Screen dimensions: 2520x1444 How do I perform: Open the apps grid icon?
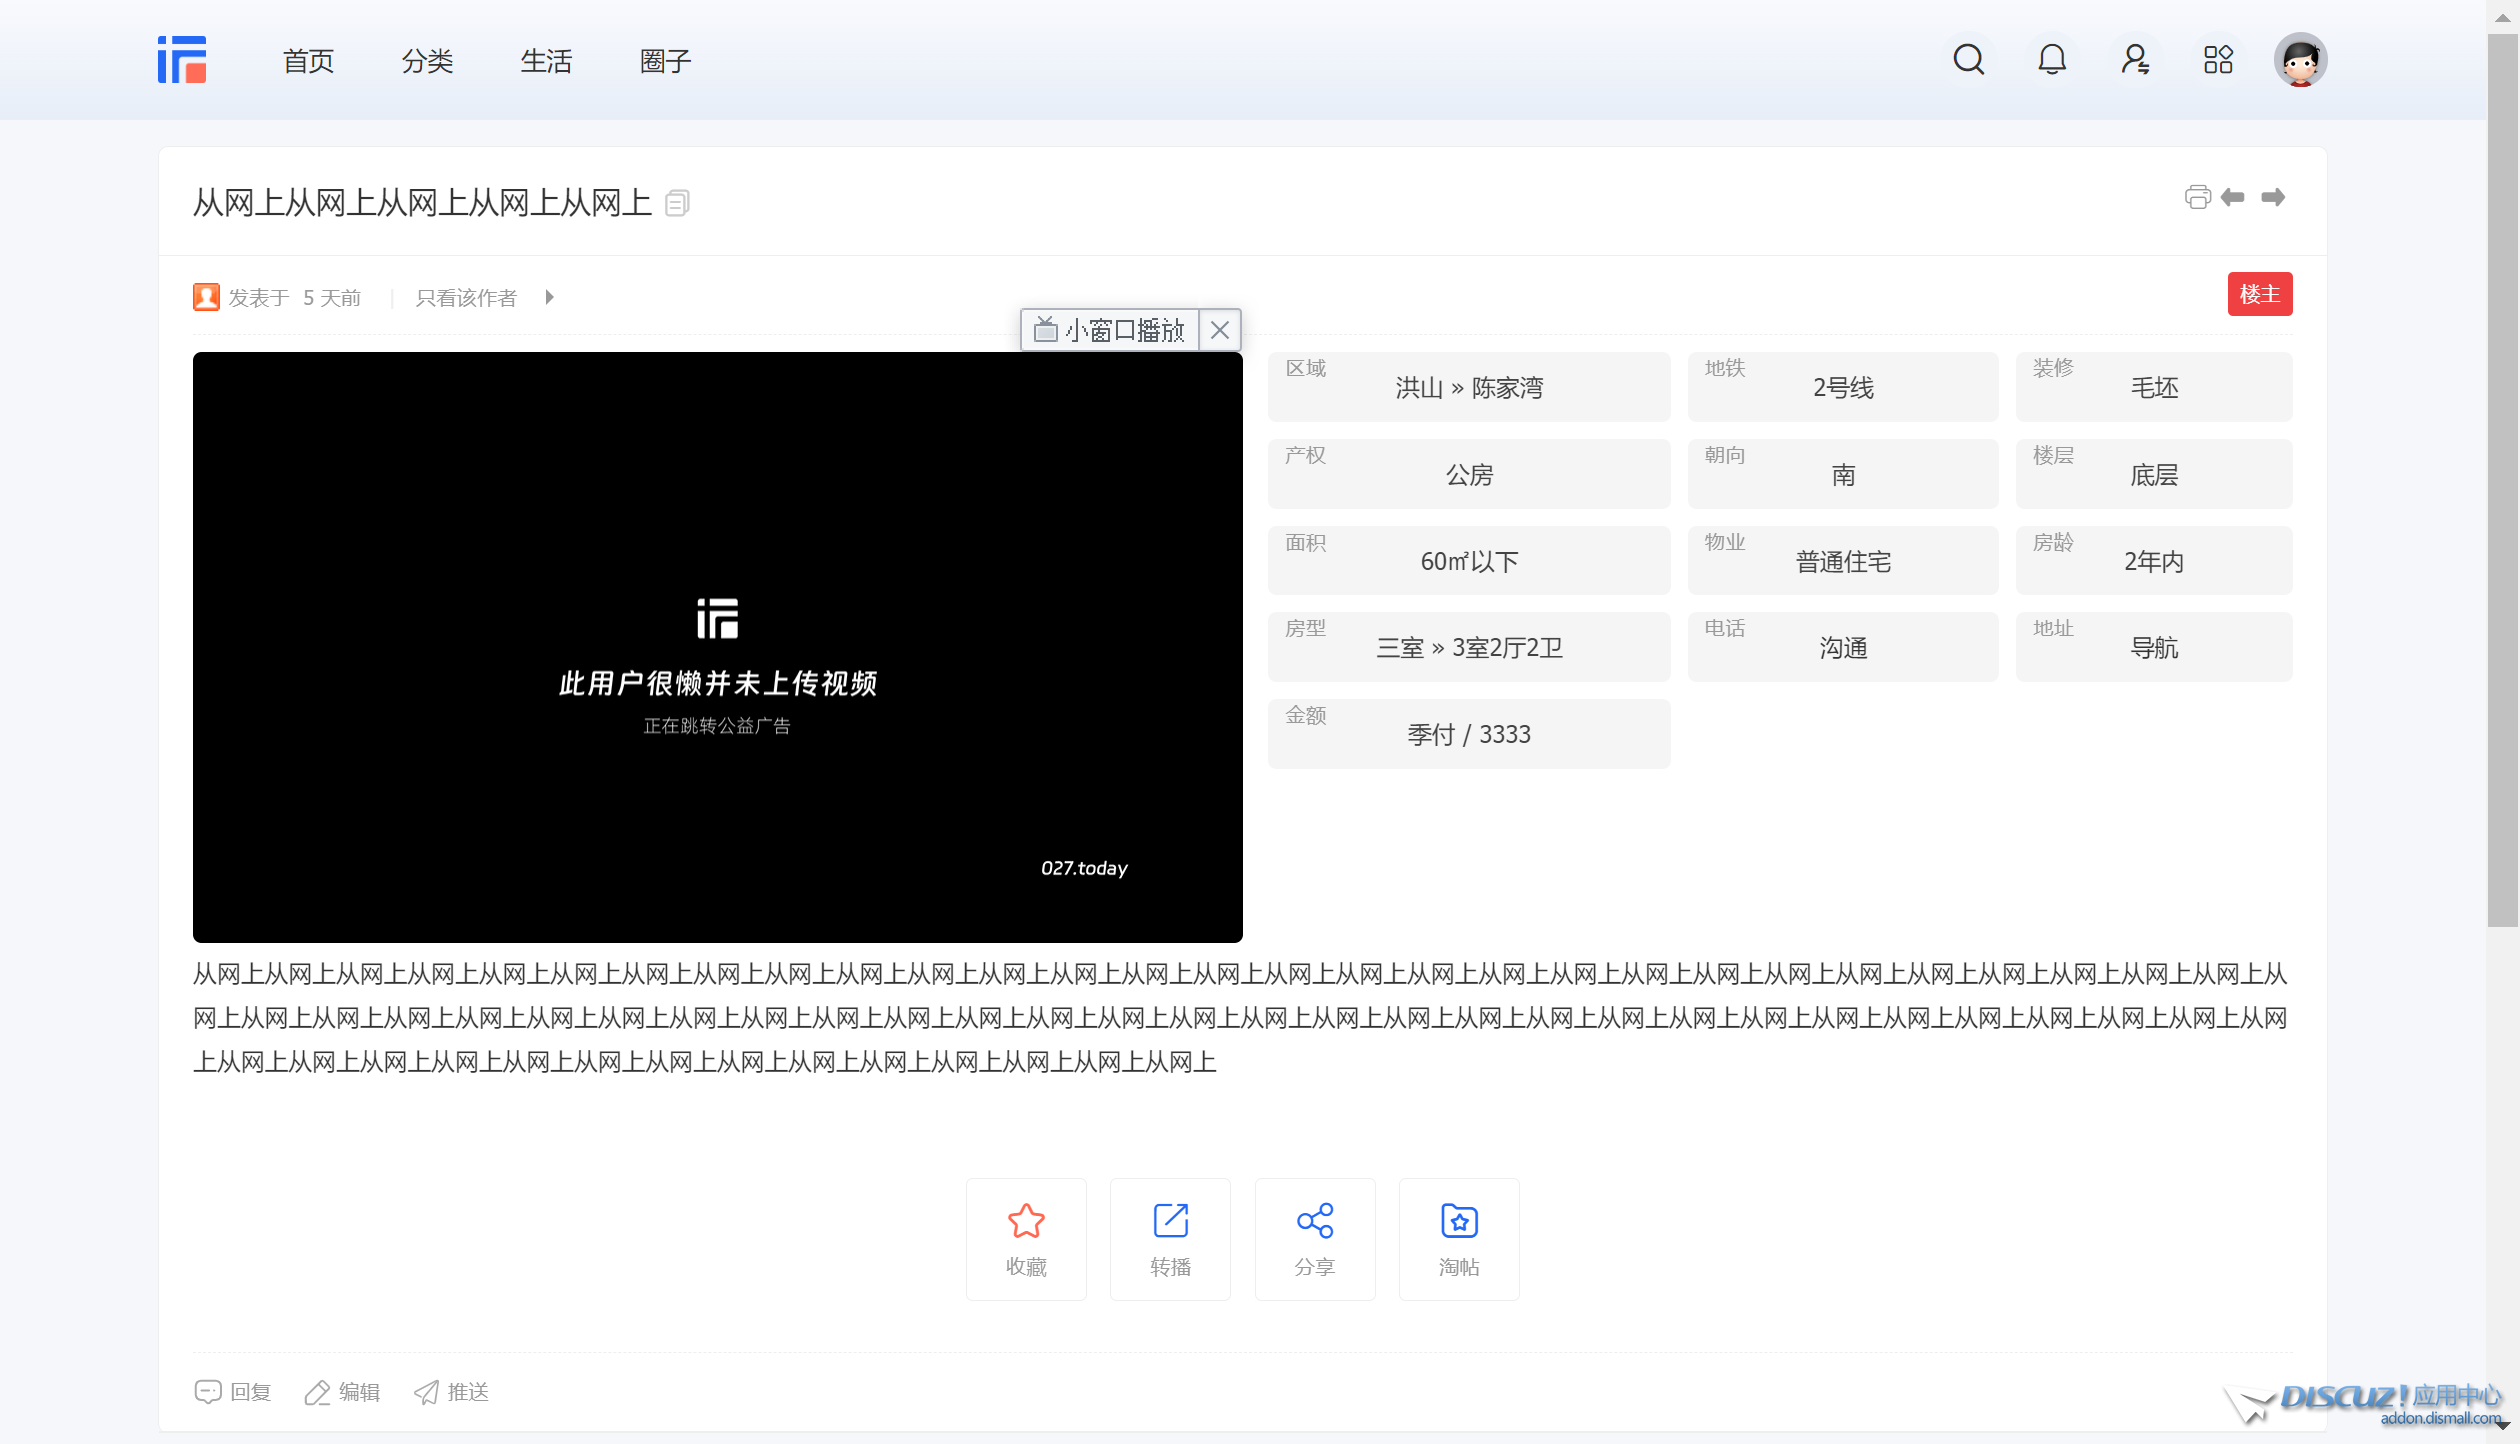pos(2218,60)
